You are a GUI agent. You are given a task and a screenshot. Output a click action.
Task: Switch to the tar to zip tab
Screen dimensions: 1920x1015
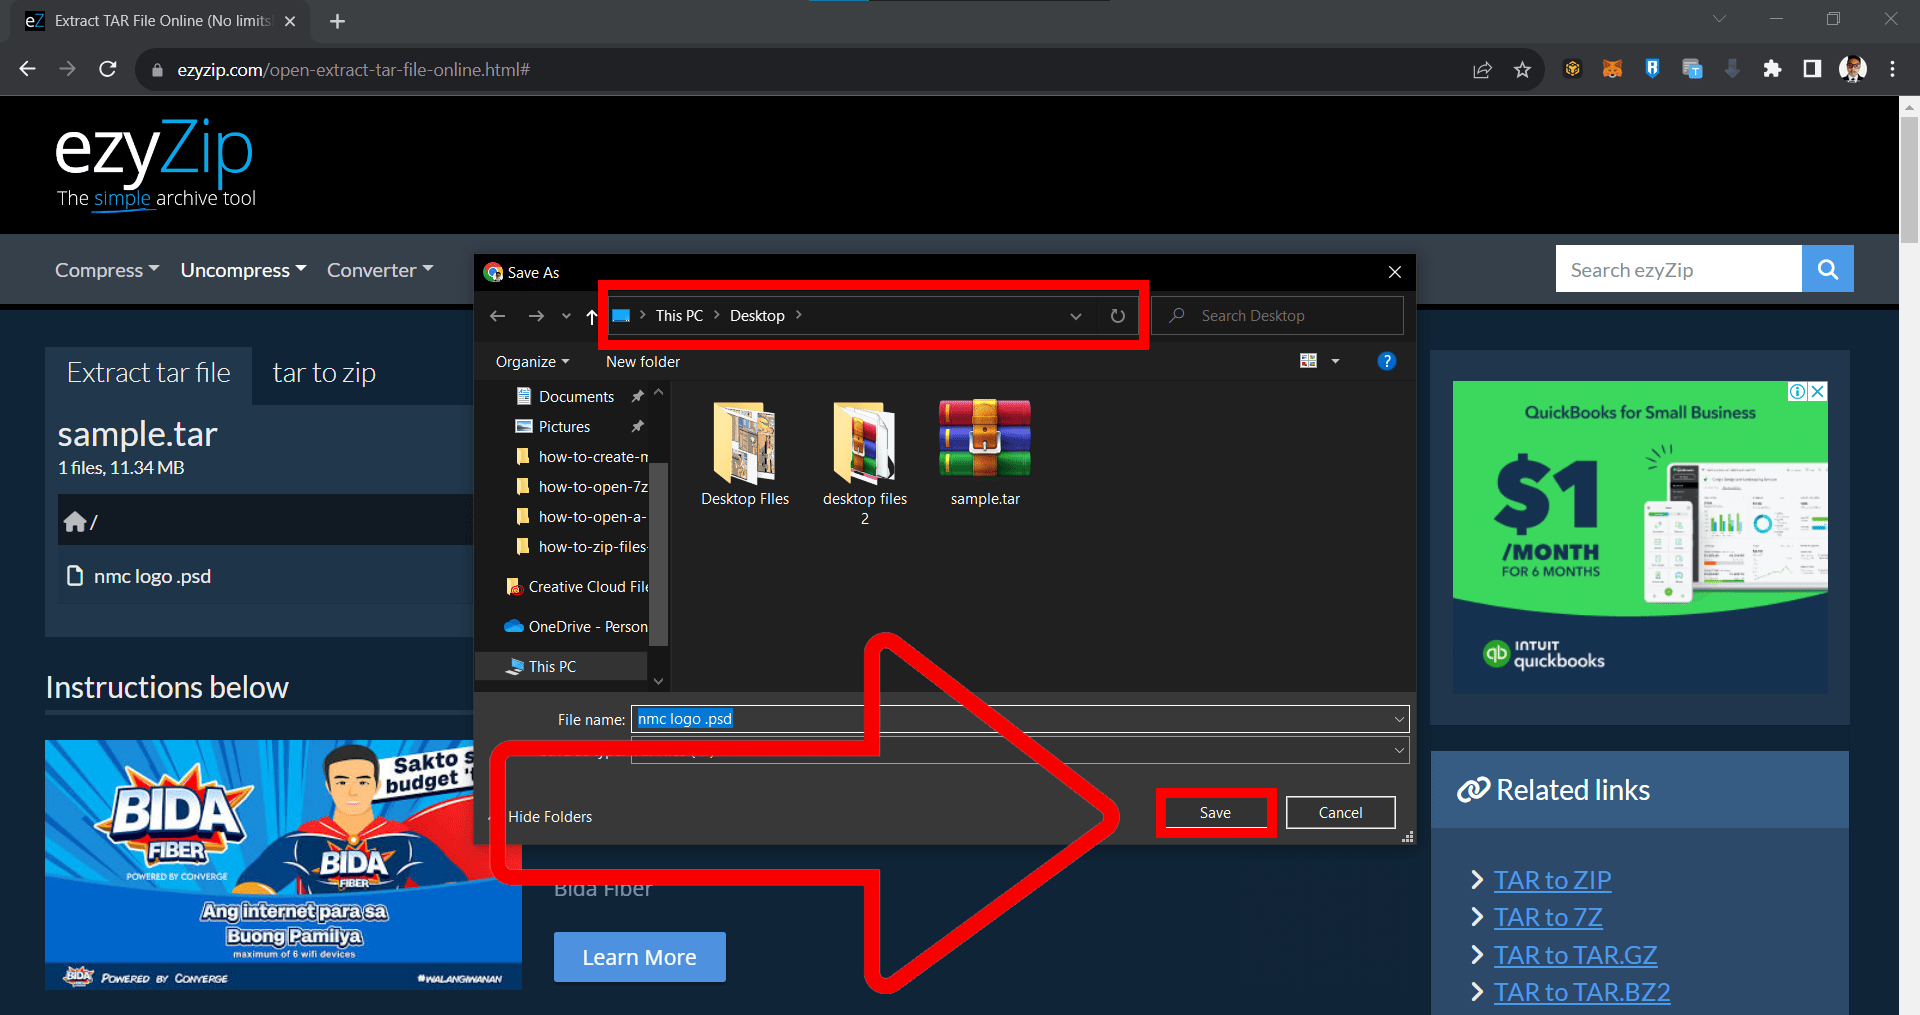click(x=324, y=372)
